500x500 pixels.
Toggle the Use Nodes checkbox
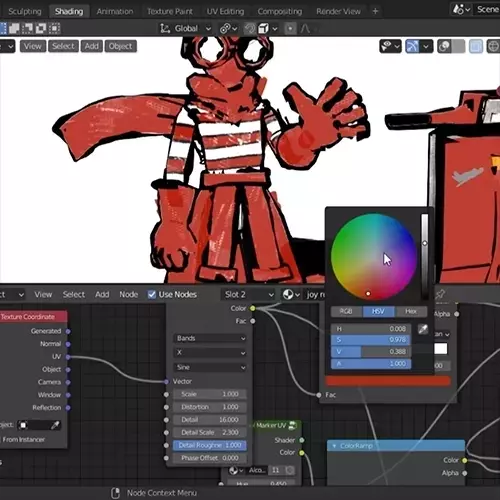coord(152,295)
